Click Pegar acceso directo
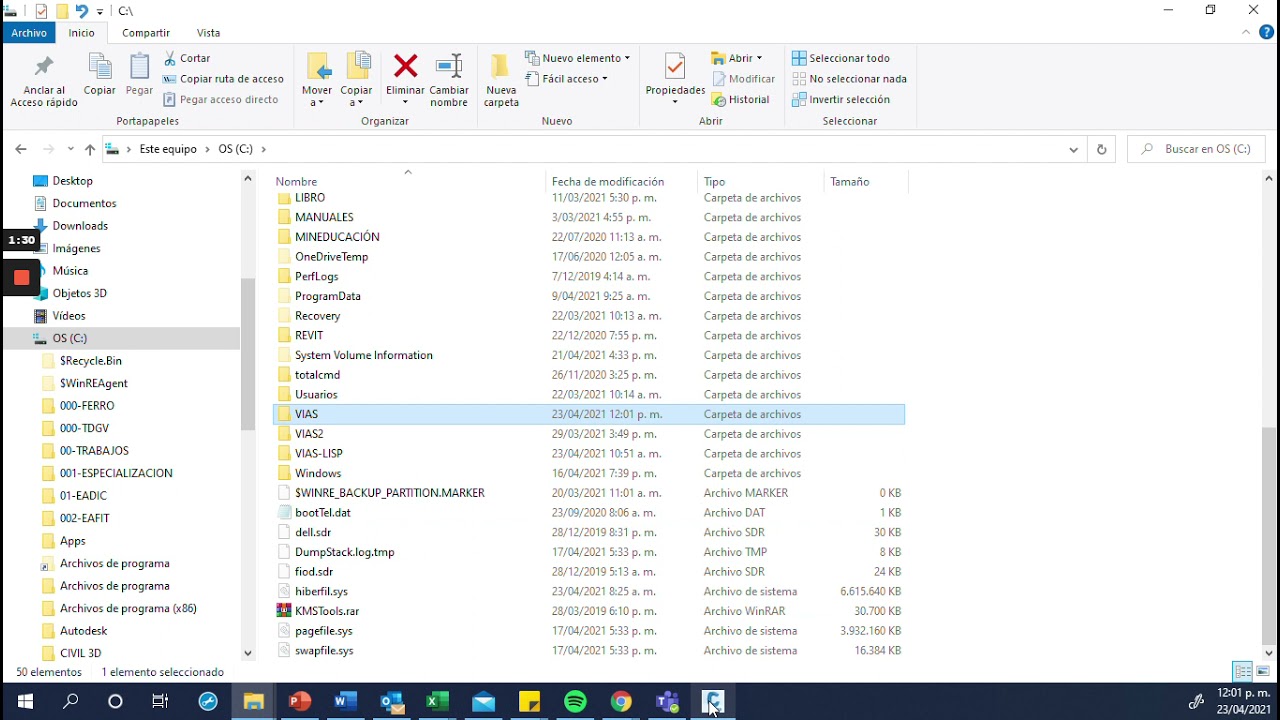 (x=220, y=99)
